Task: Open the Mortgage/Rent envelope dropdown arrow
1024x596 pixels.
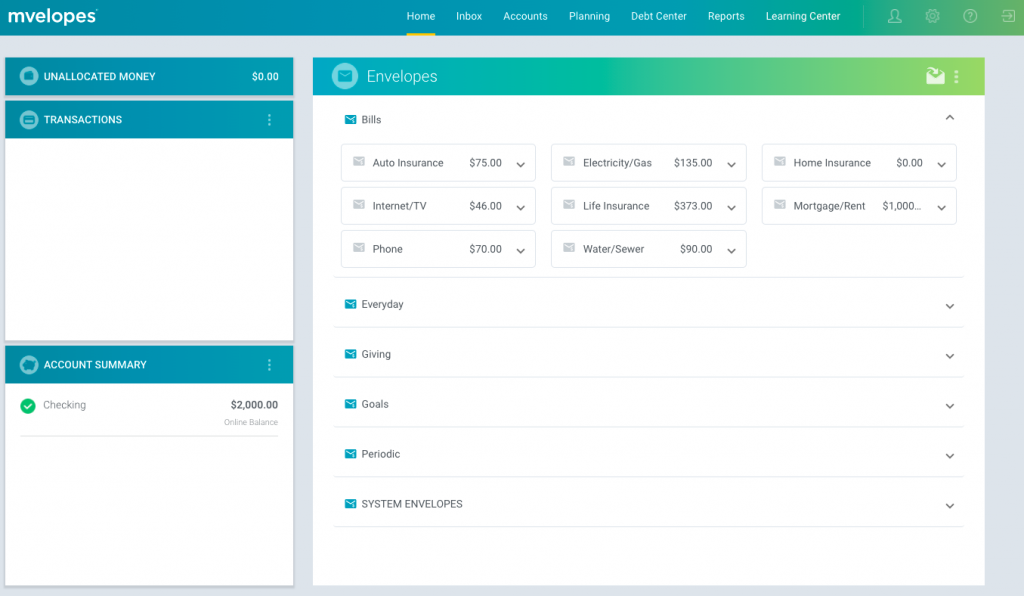Action: [941, 208]
